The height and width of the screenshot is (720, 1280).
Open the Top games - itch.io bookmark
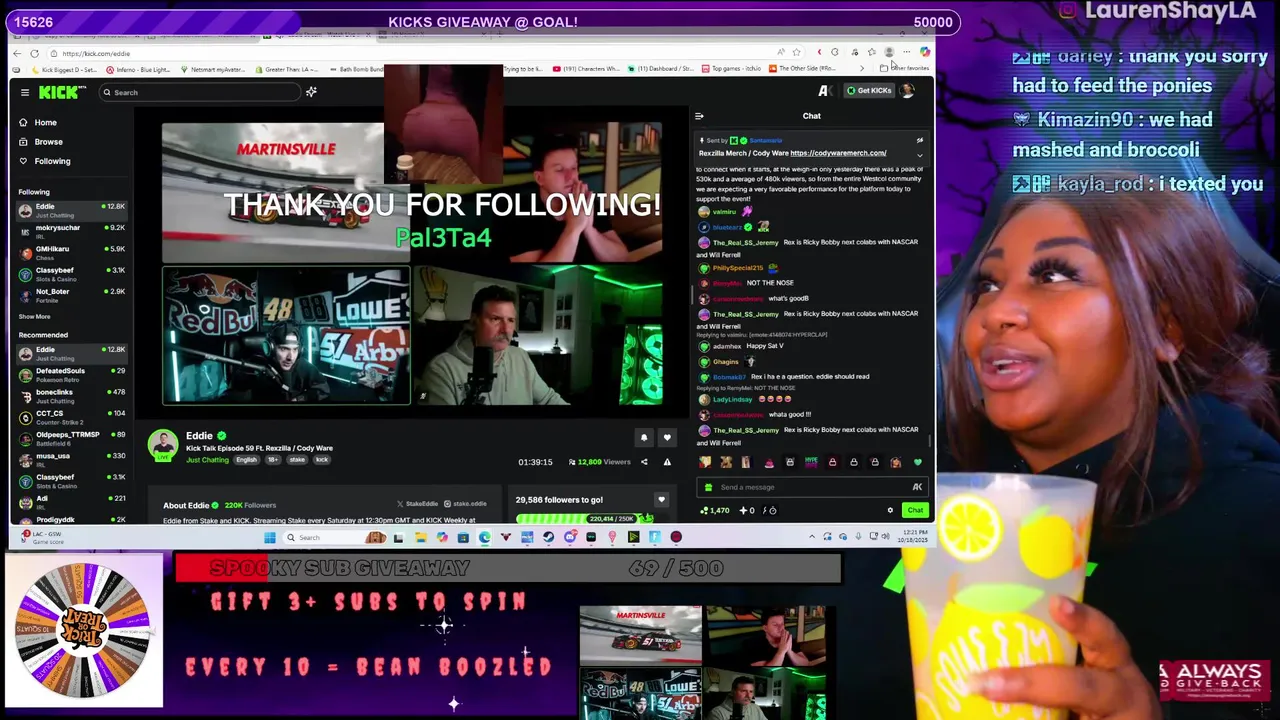[x=731, y=69]
